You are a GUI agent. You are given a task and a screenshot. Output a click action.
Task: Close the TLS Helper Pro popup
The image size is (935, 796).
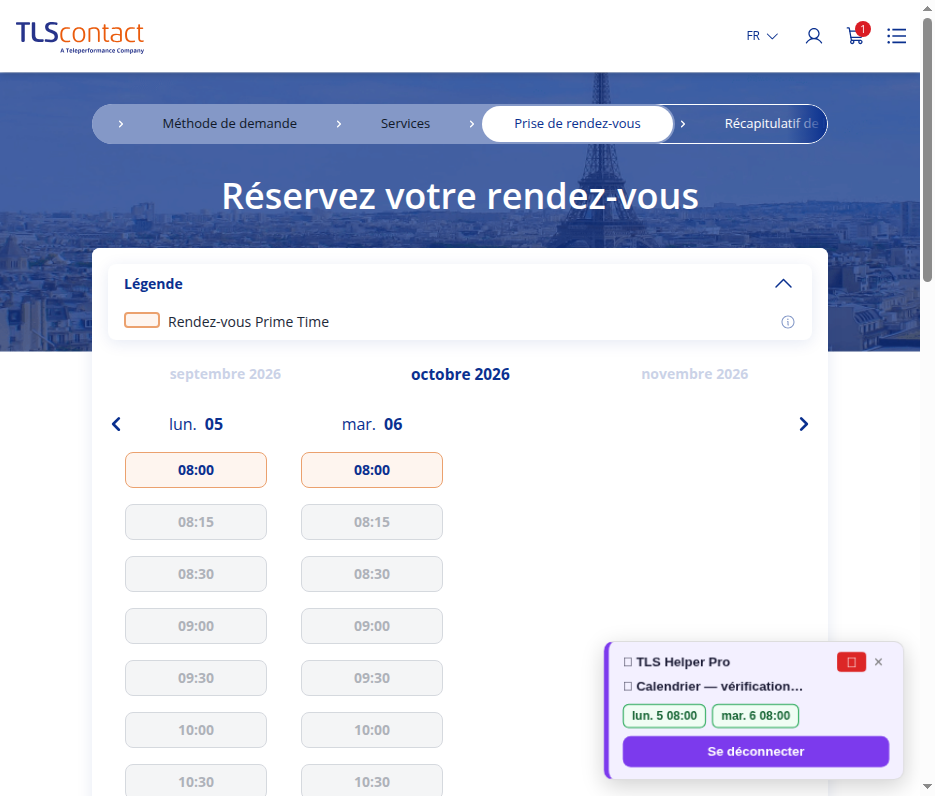pyautogui.click(x=878, y=662)
